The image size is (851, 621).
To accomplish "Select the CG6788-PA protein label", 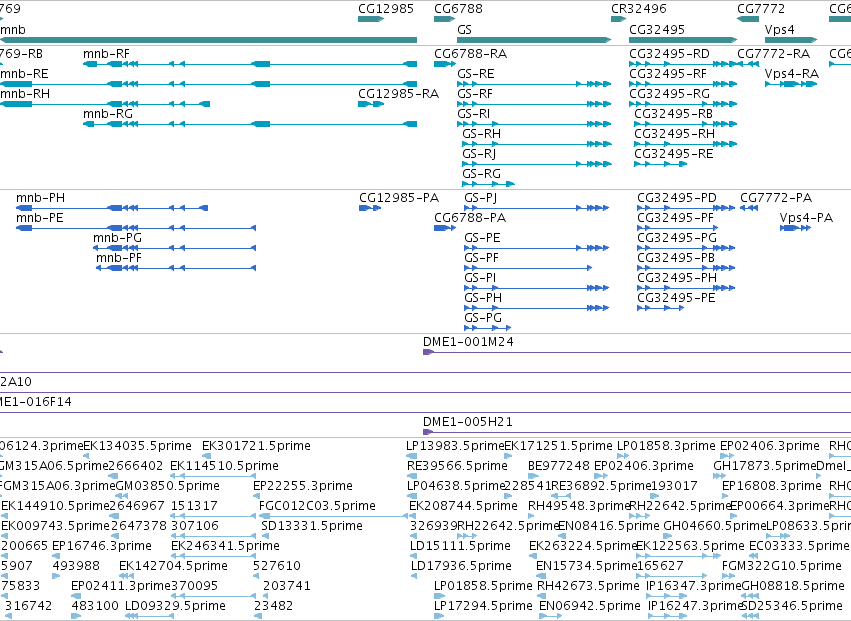I will coord(470,218).
